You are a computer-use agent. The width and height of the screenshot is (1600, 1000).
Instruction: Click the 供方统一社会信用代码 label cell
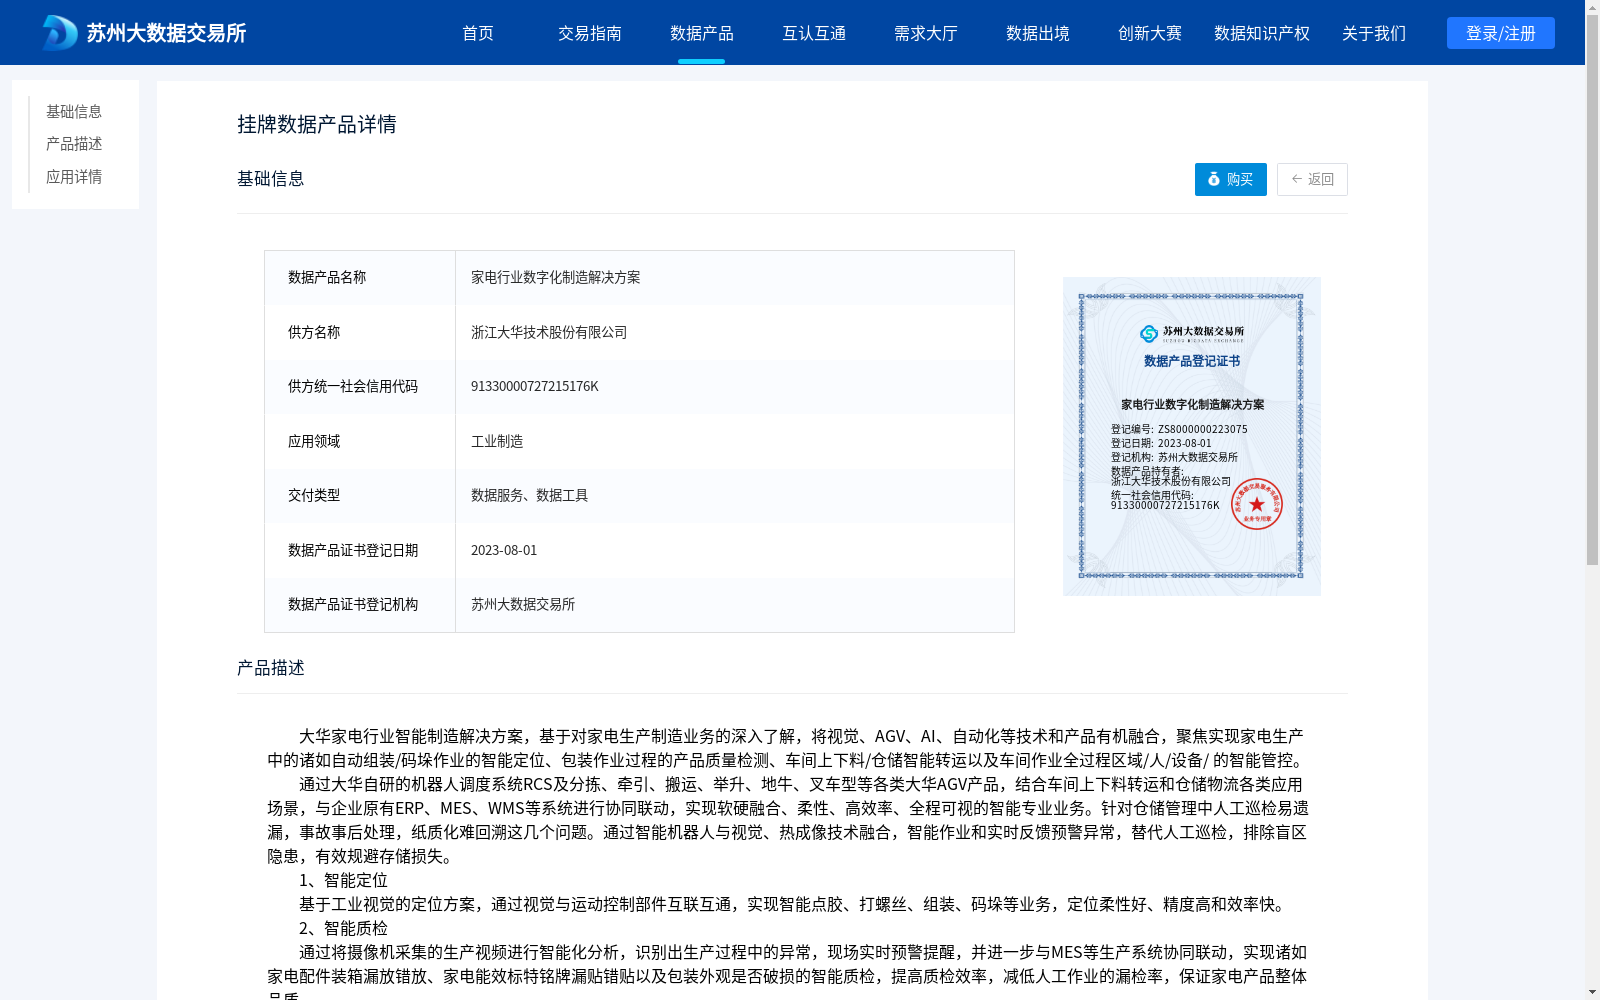(360, 386)
